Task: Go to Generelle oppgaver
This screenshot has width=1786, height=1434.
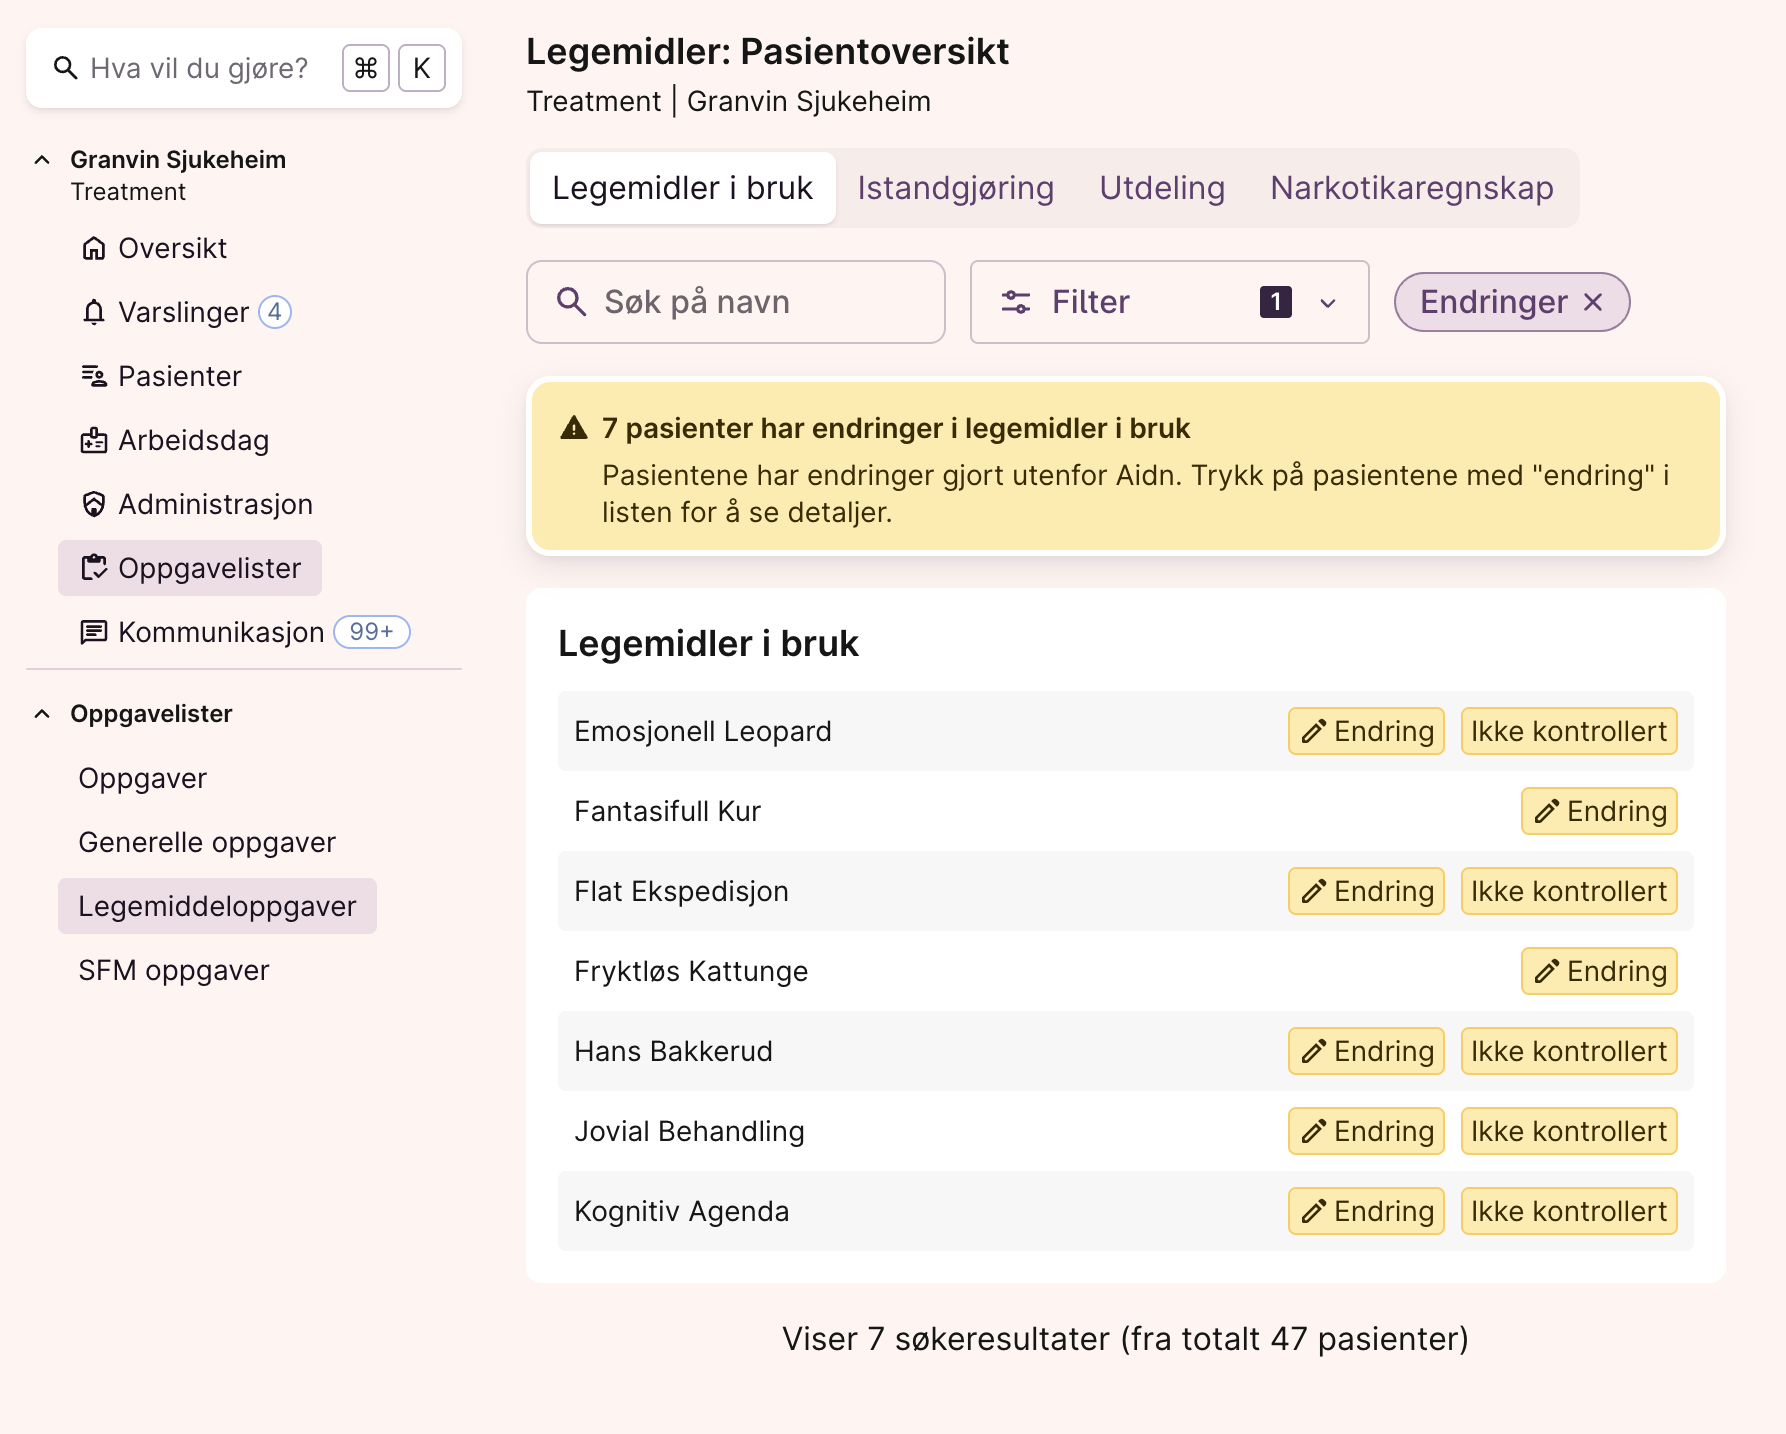Action: [x=207, y=842]
